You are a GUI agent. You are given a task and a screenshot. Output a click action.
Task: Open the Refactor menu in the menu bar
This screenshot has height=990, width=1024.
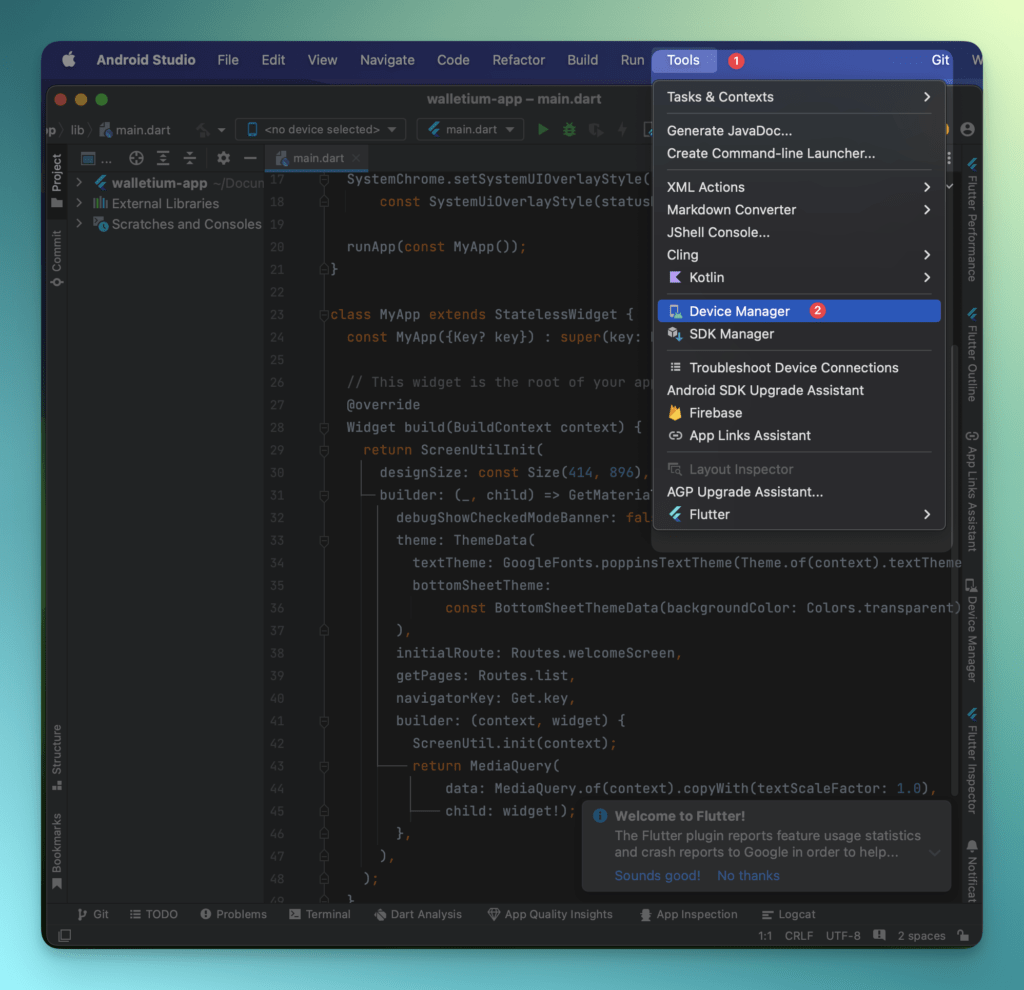(x=519, y=60)
